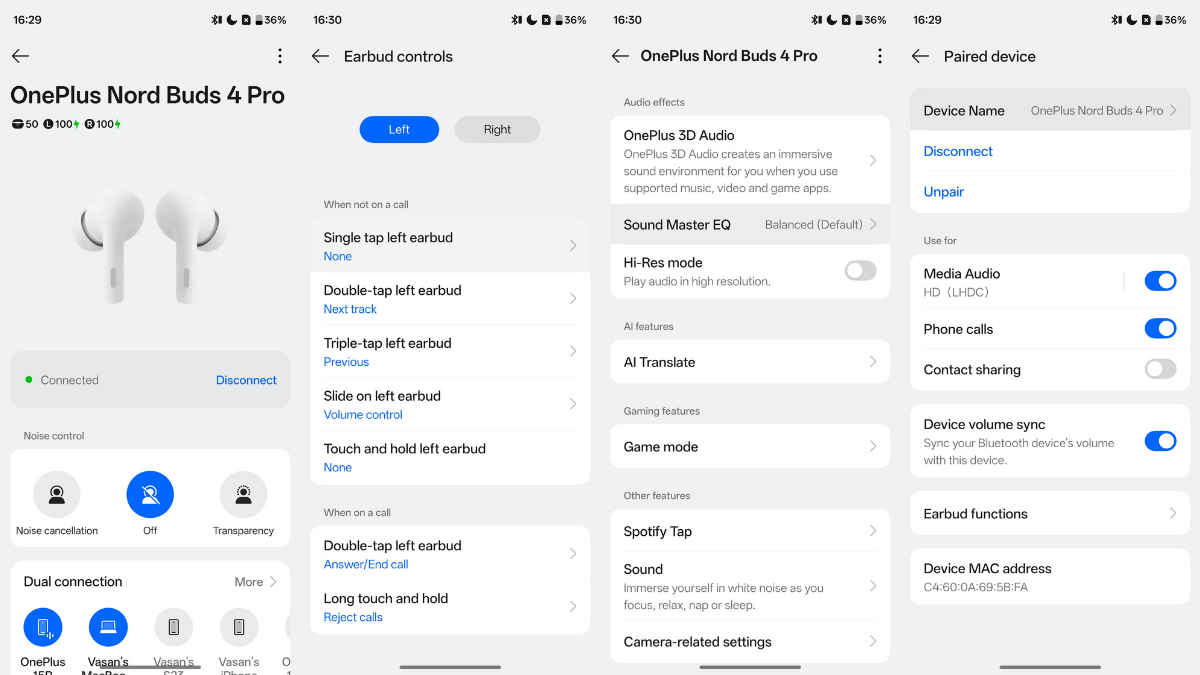Switch to the Left earbud tab
Image resolution: width=1200 pixels, height=675 pixels.
point(399,130)
